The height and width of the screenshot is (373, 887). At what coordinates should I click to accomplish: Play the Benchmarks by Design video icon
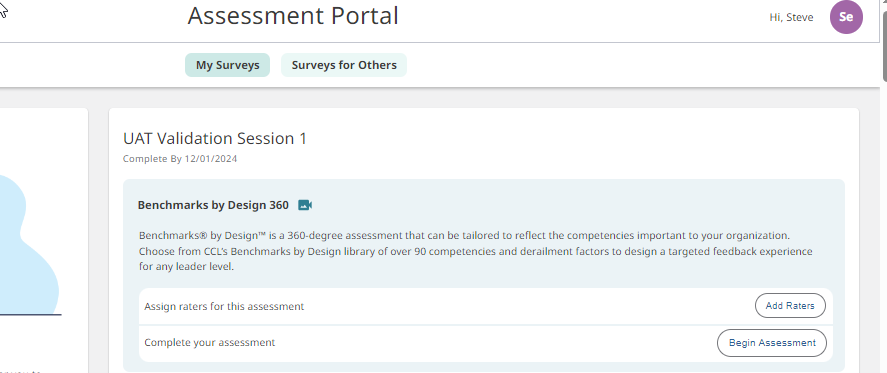305,205
